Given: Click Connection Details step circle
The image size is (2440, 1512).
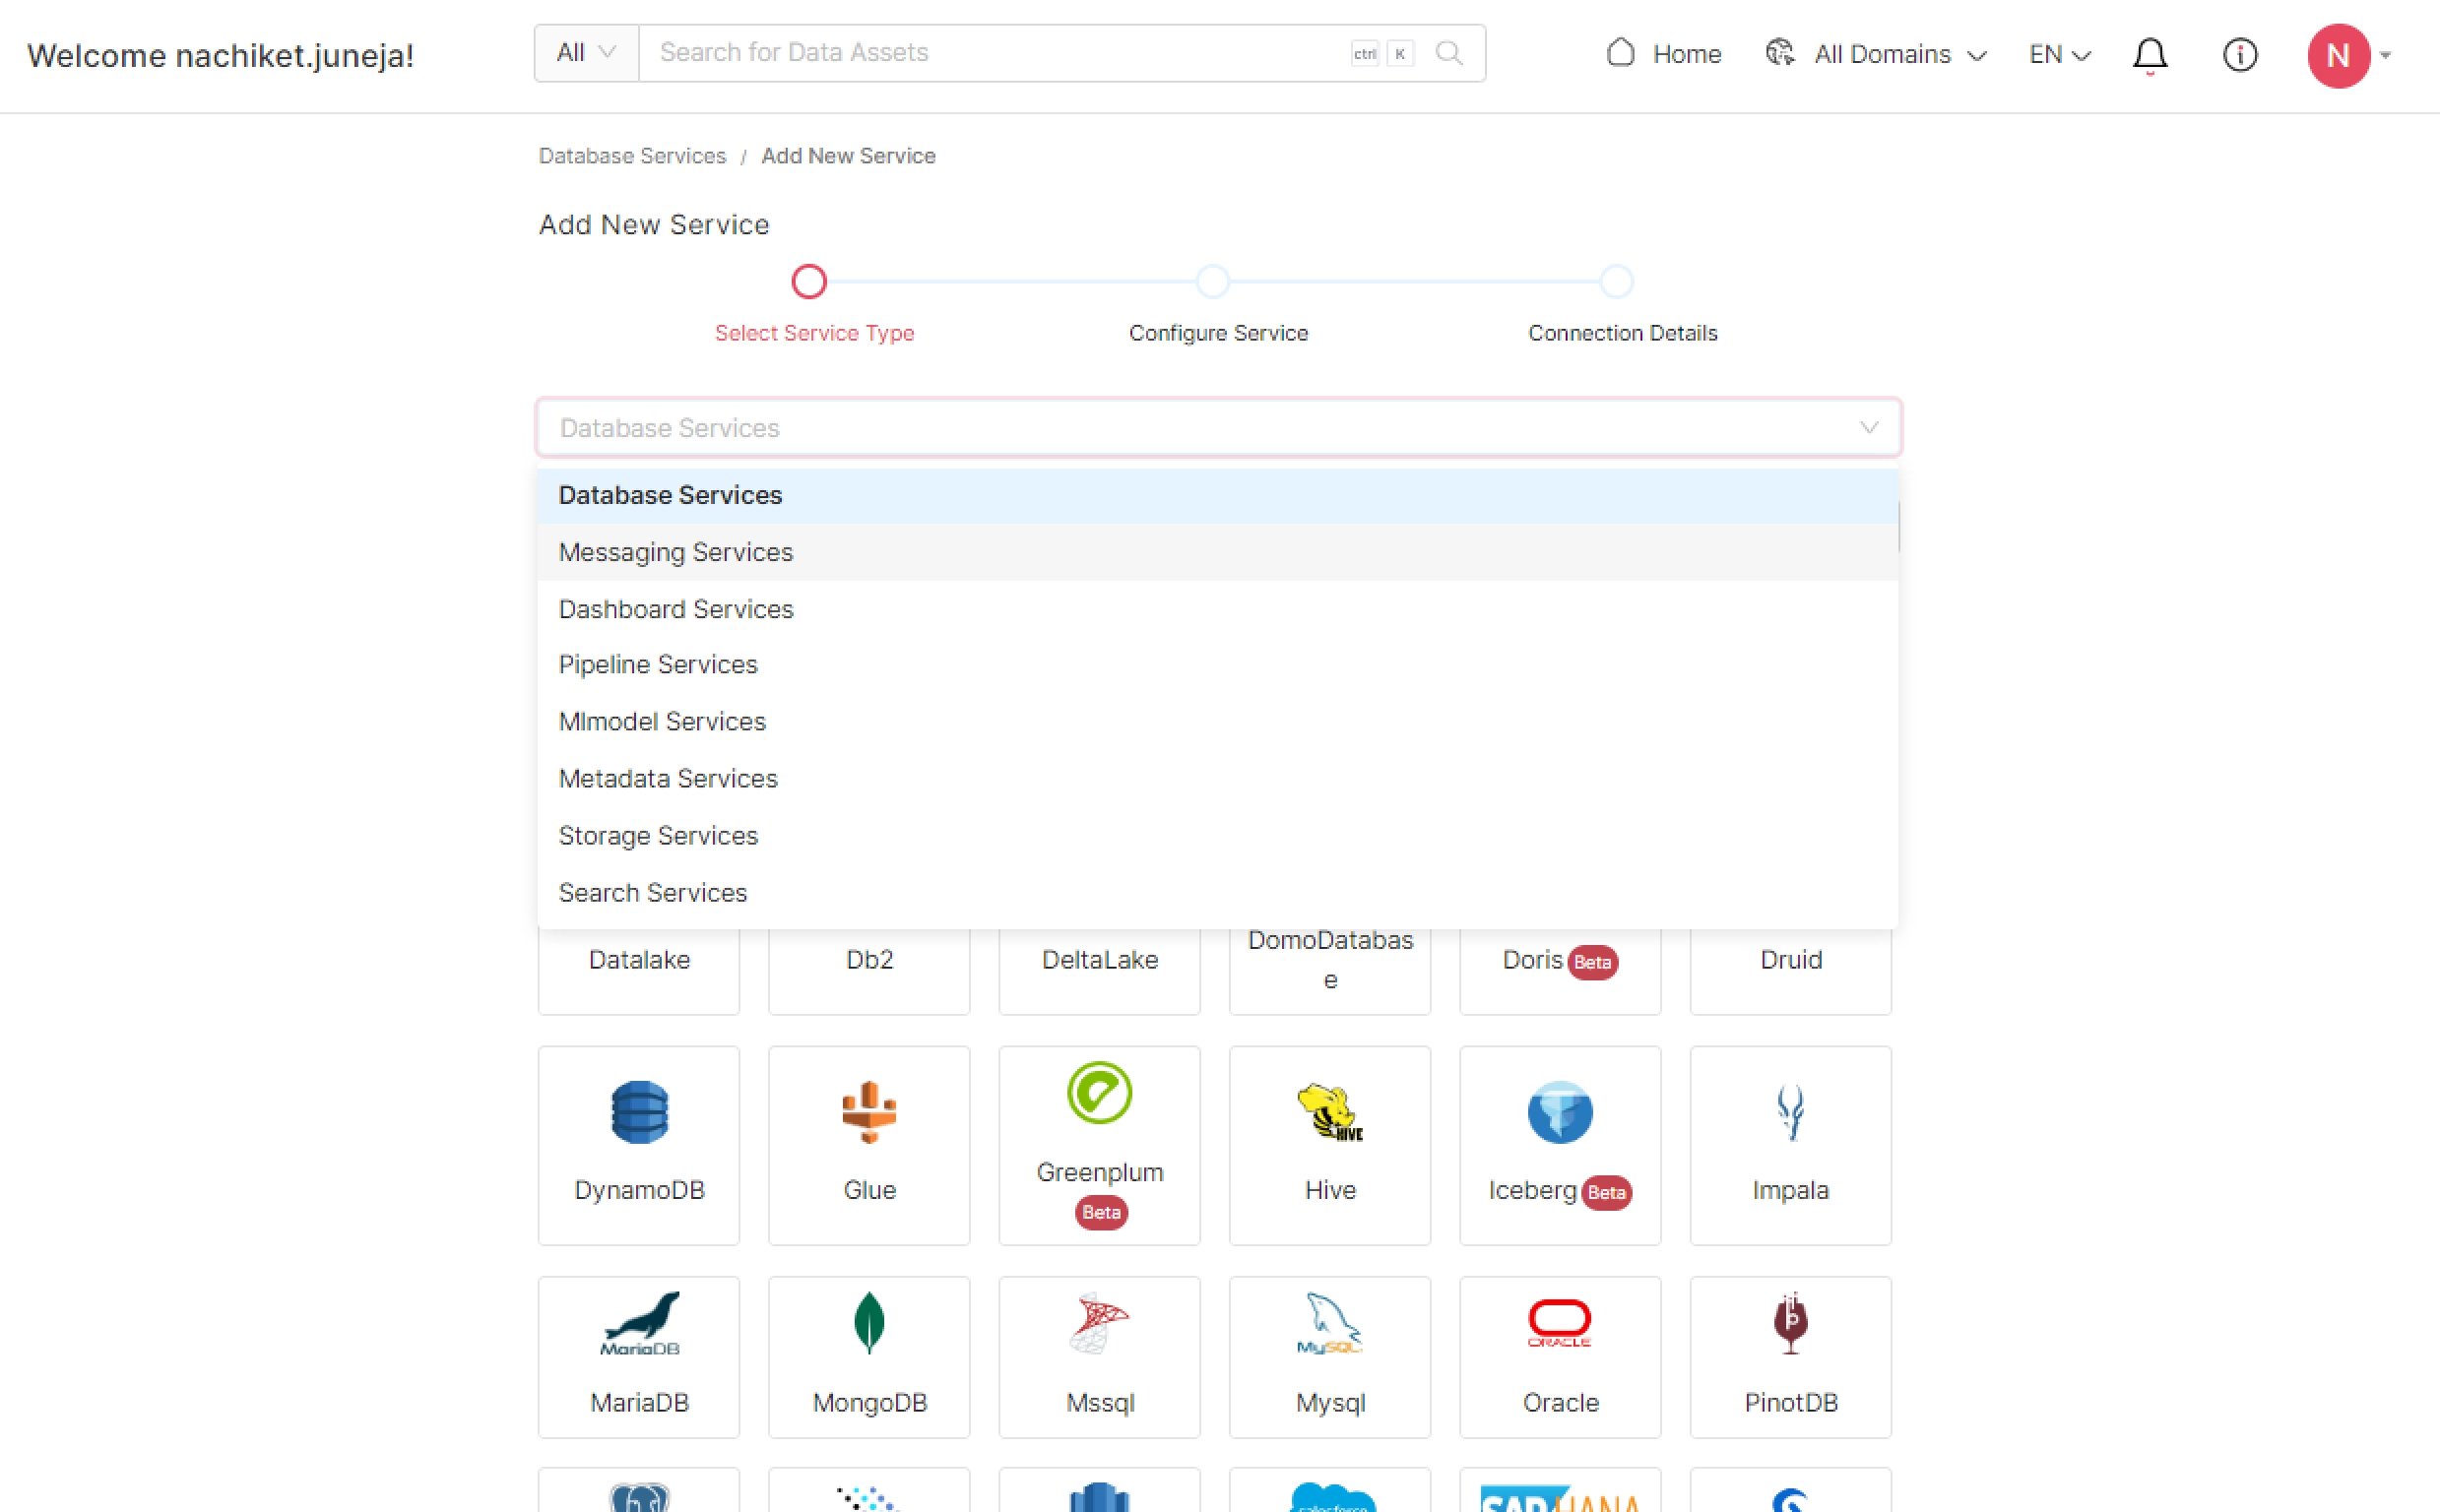Looking at the screenshot, I should 1616,281.
